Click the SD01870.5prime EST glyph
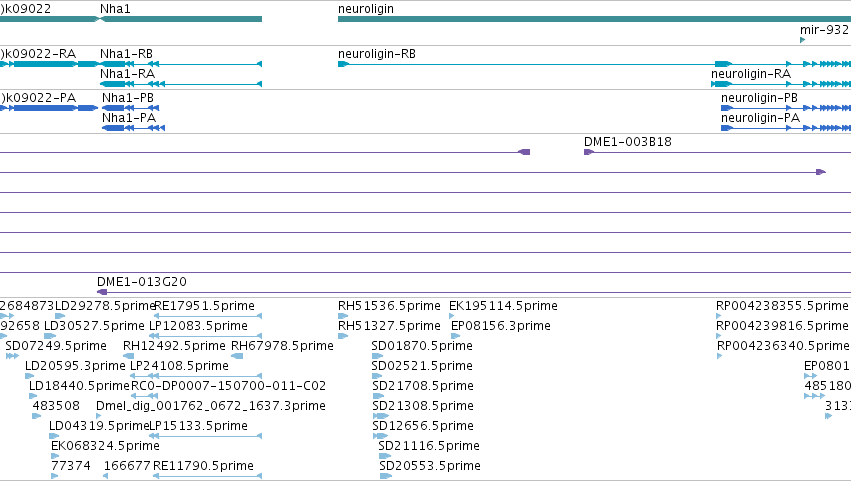Viewport: 851px width, 481px height. tap(377, 356)
